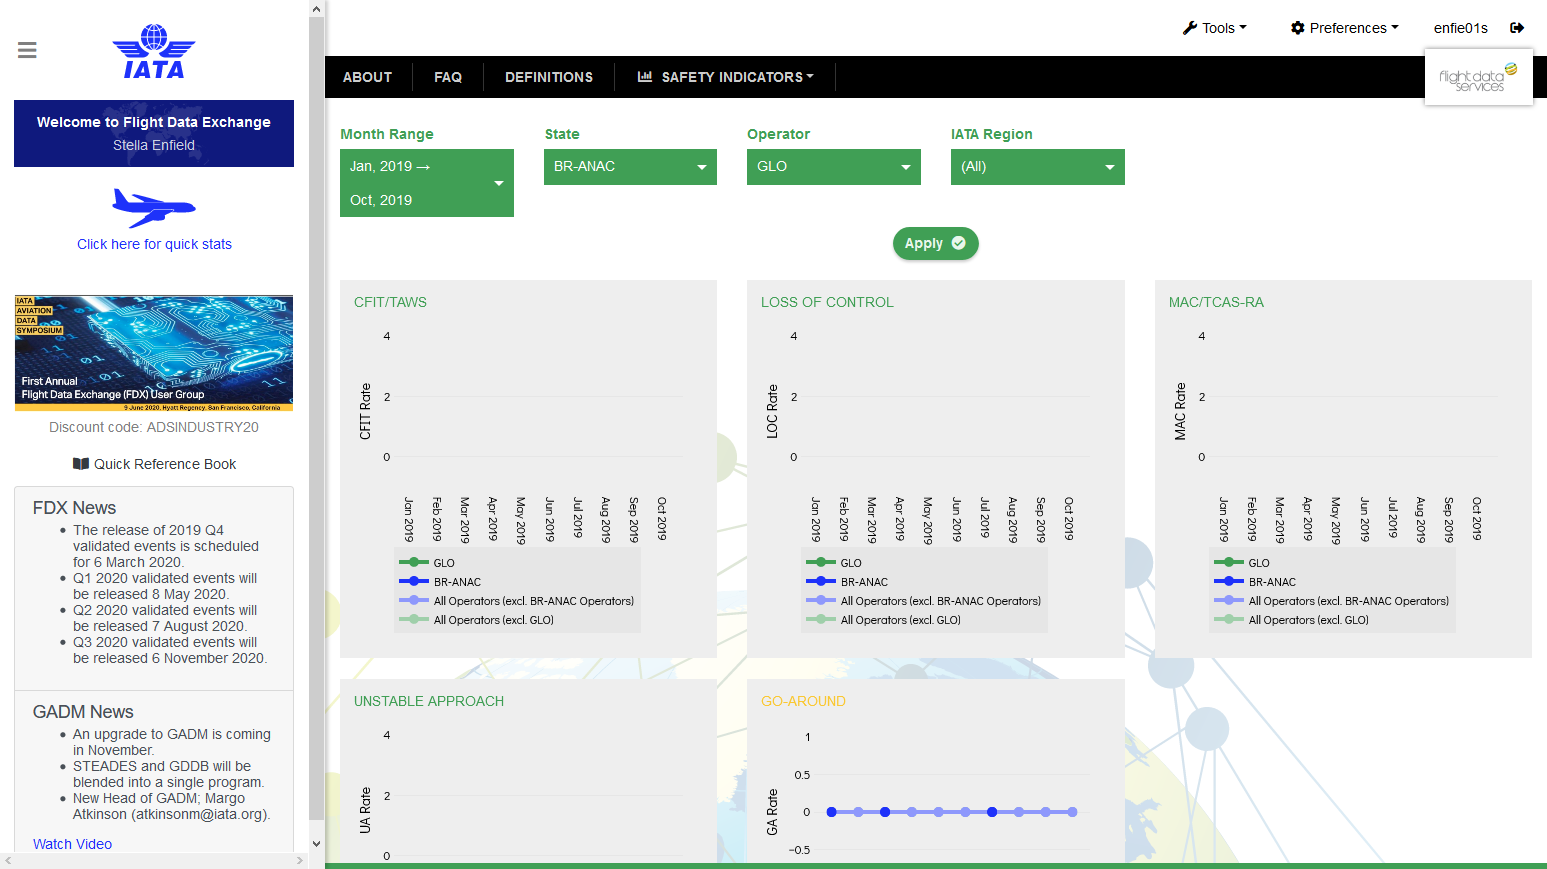Click the GADM News heading
Viewport: 1547px width, 869px height.
[x=83, y=712]
